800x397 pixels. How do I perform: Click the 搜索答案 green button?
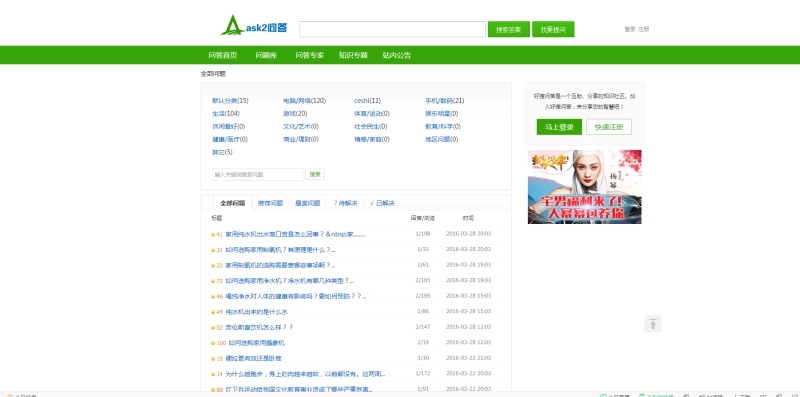coord(509,29)
